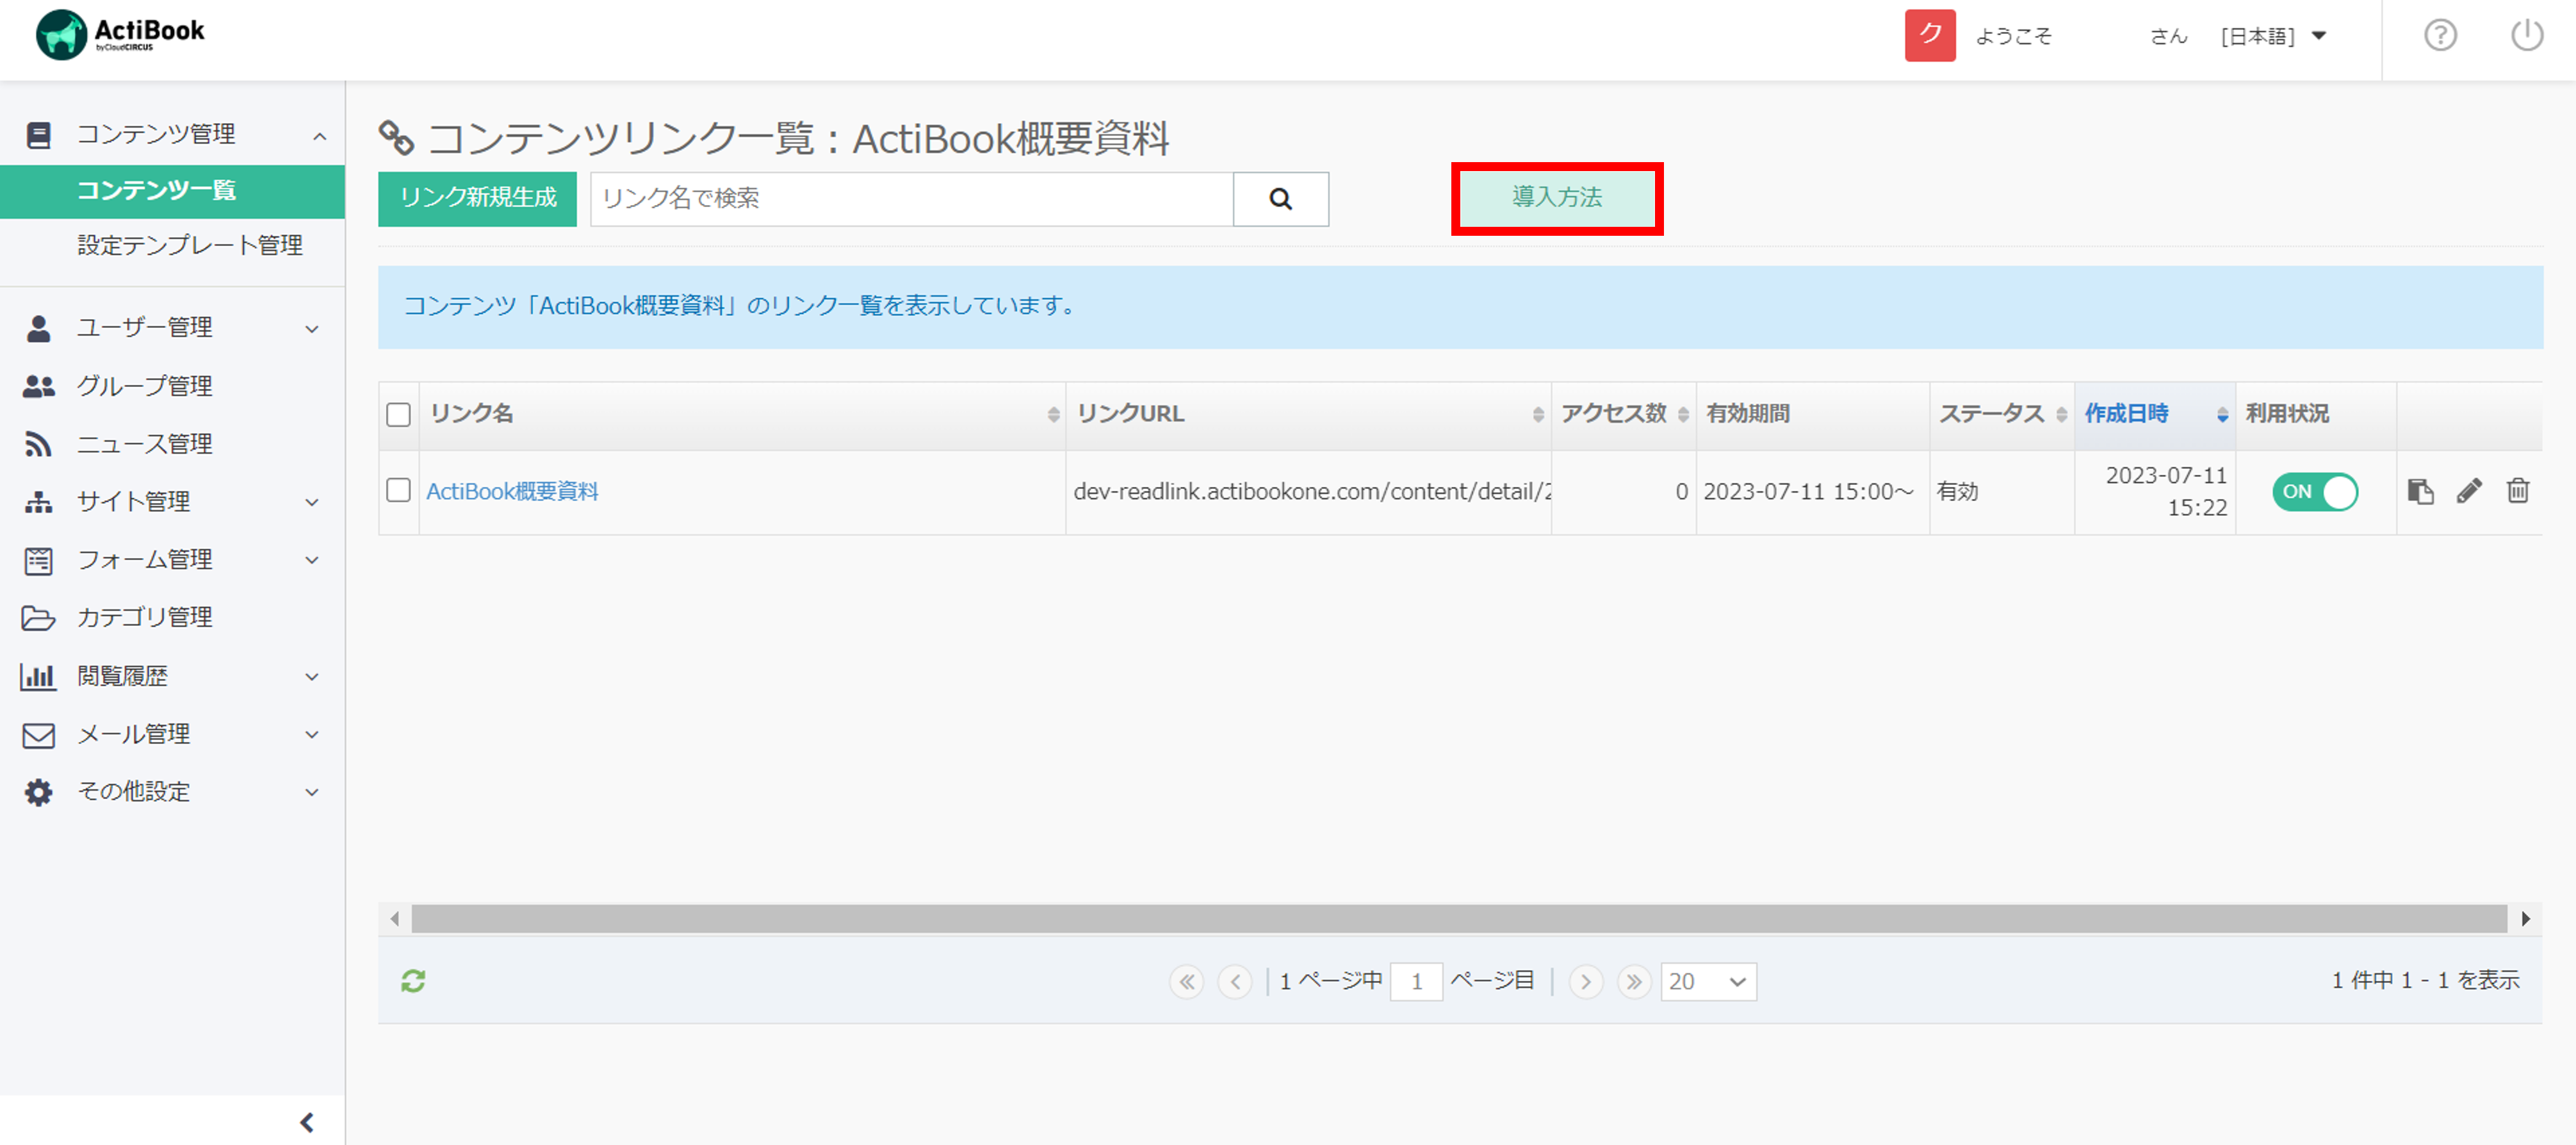Open ニュース管理 menu item

pos(145,444)
